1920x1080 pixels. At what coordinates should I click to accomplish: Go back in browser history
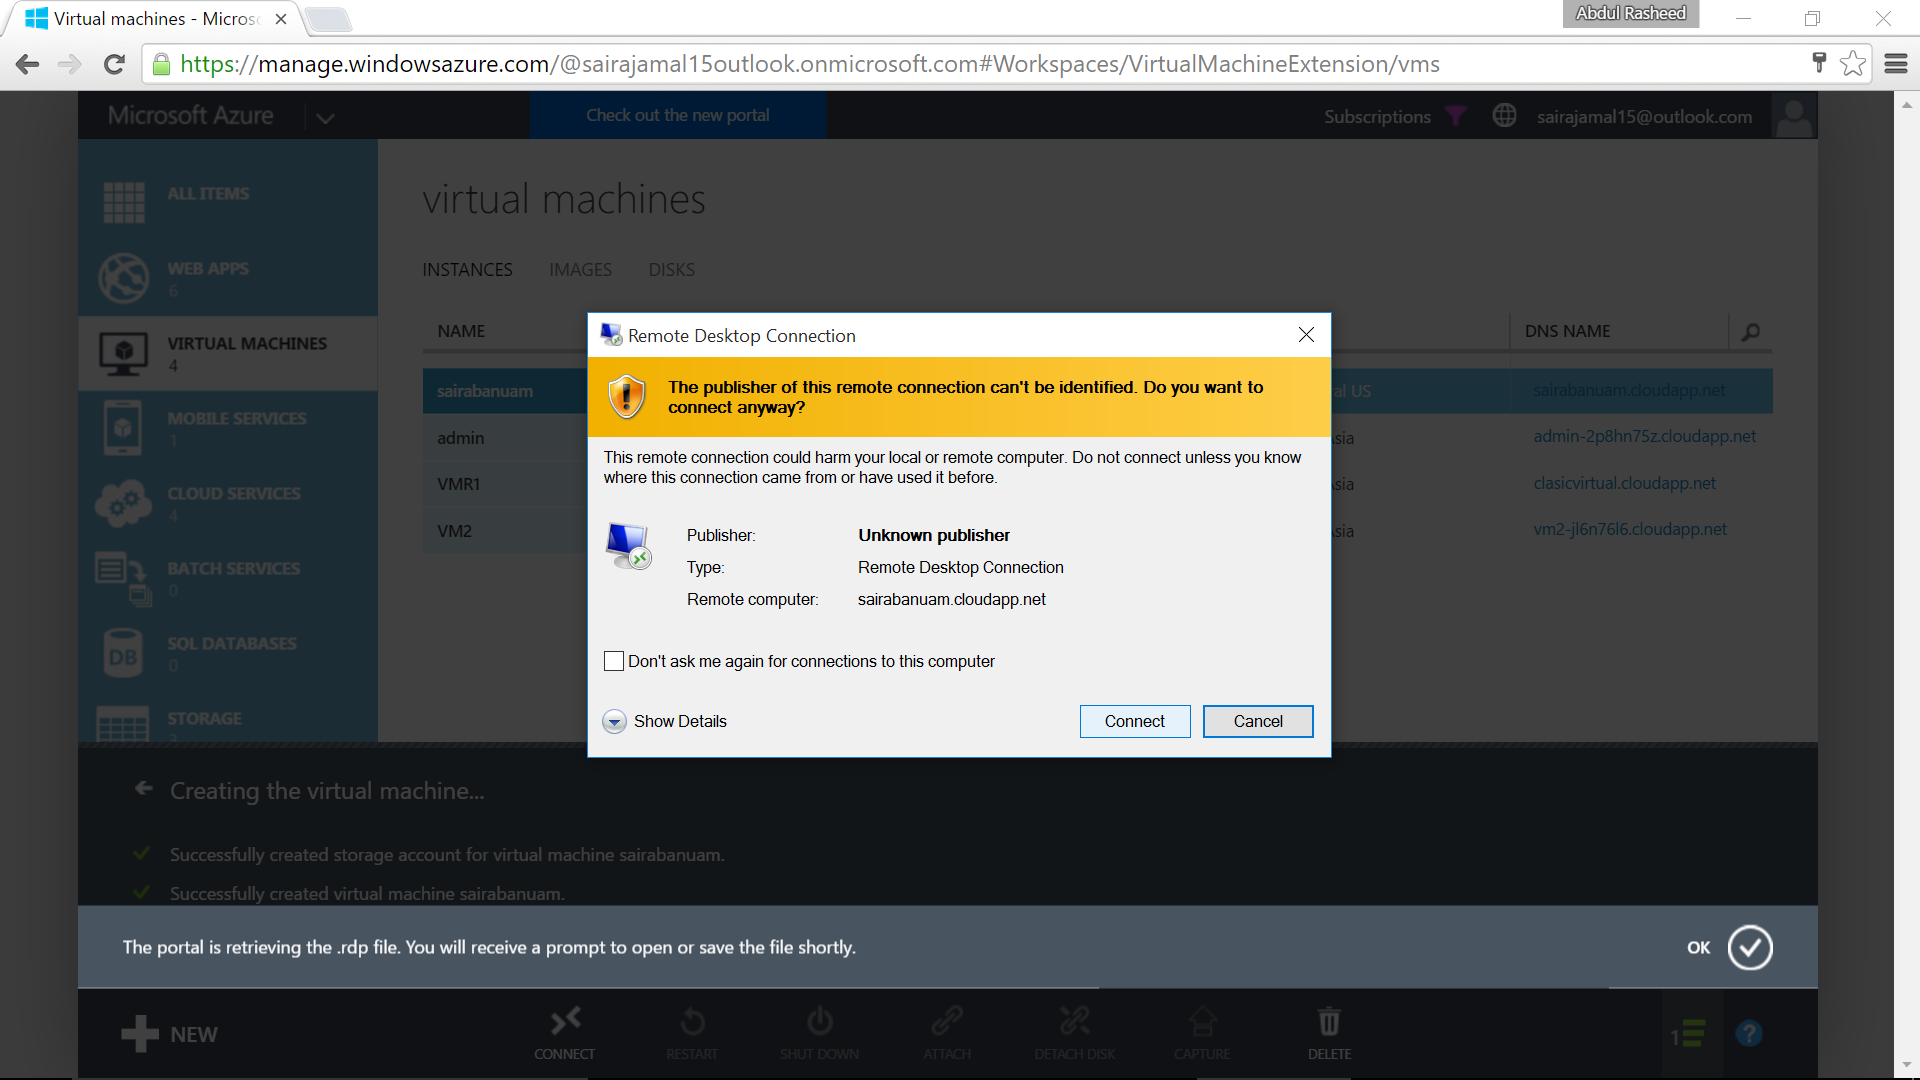[28, 64]
